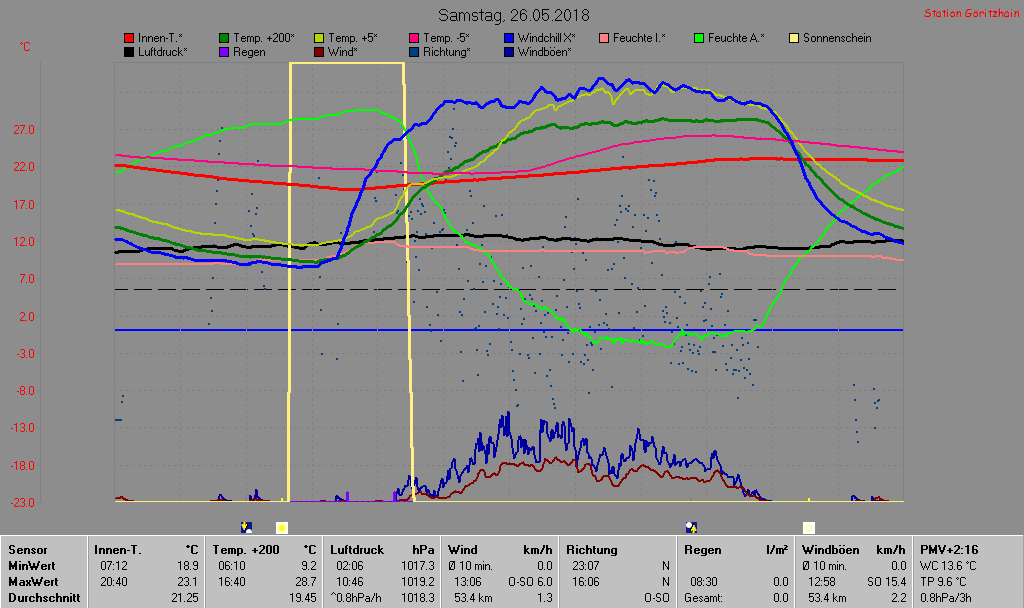Viewport: 1024px width, 608px height.
Task: Click the blue Windchill X legend swatch
Action: coord(509,38)
